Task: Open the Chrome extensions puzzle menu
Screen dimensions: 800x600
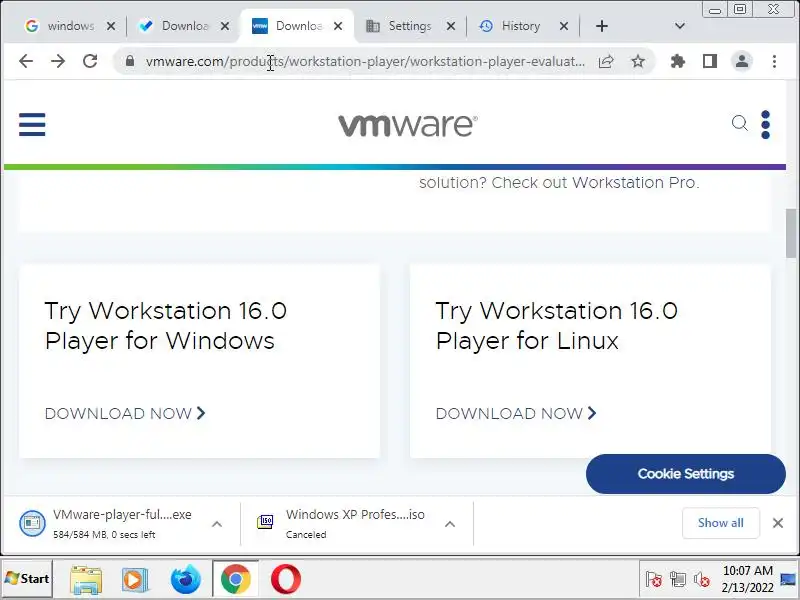Action: (x=678, y=61)
